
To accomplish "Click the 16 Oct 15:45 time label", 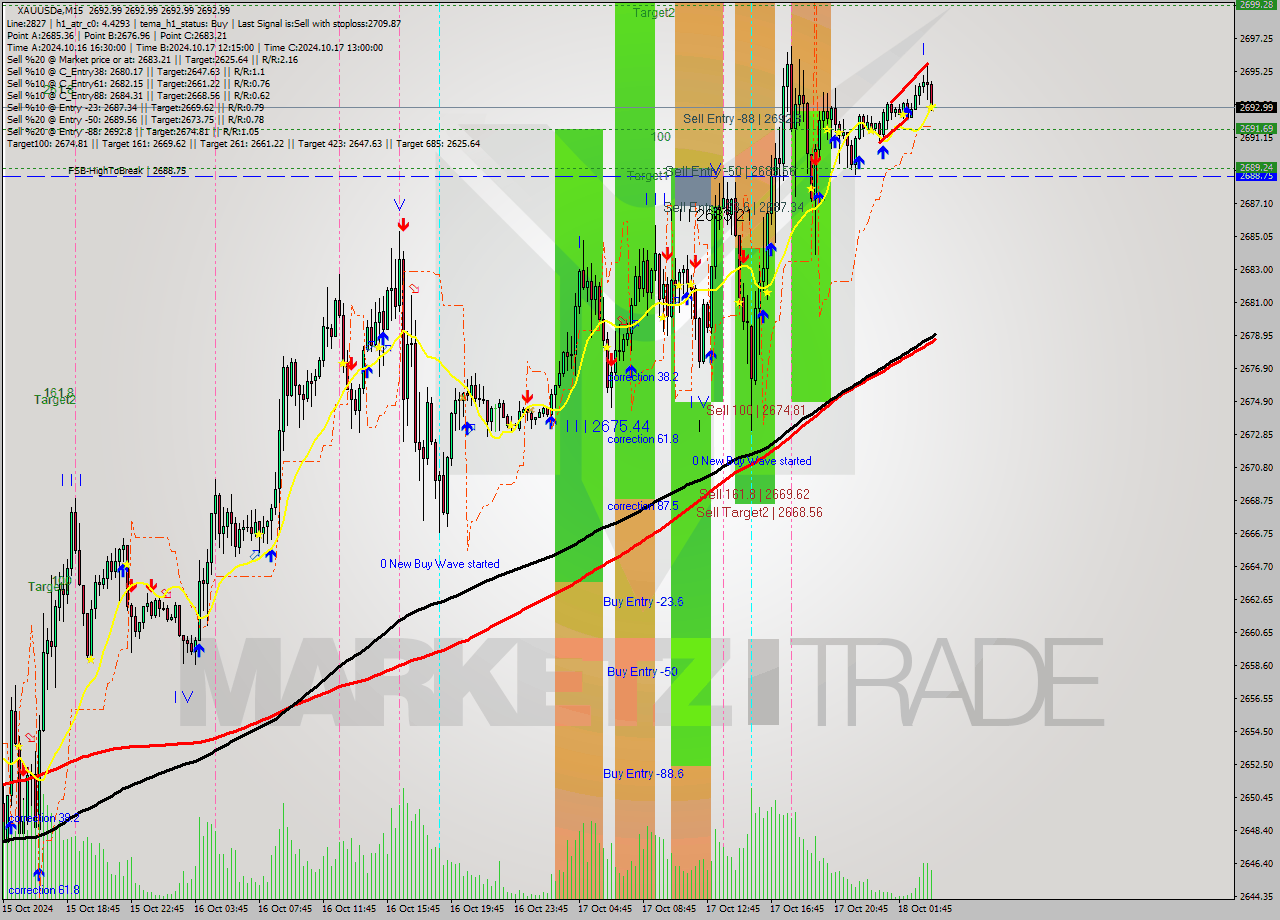I will pyautogui.click(x=412, y=909).
